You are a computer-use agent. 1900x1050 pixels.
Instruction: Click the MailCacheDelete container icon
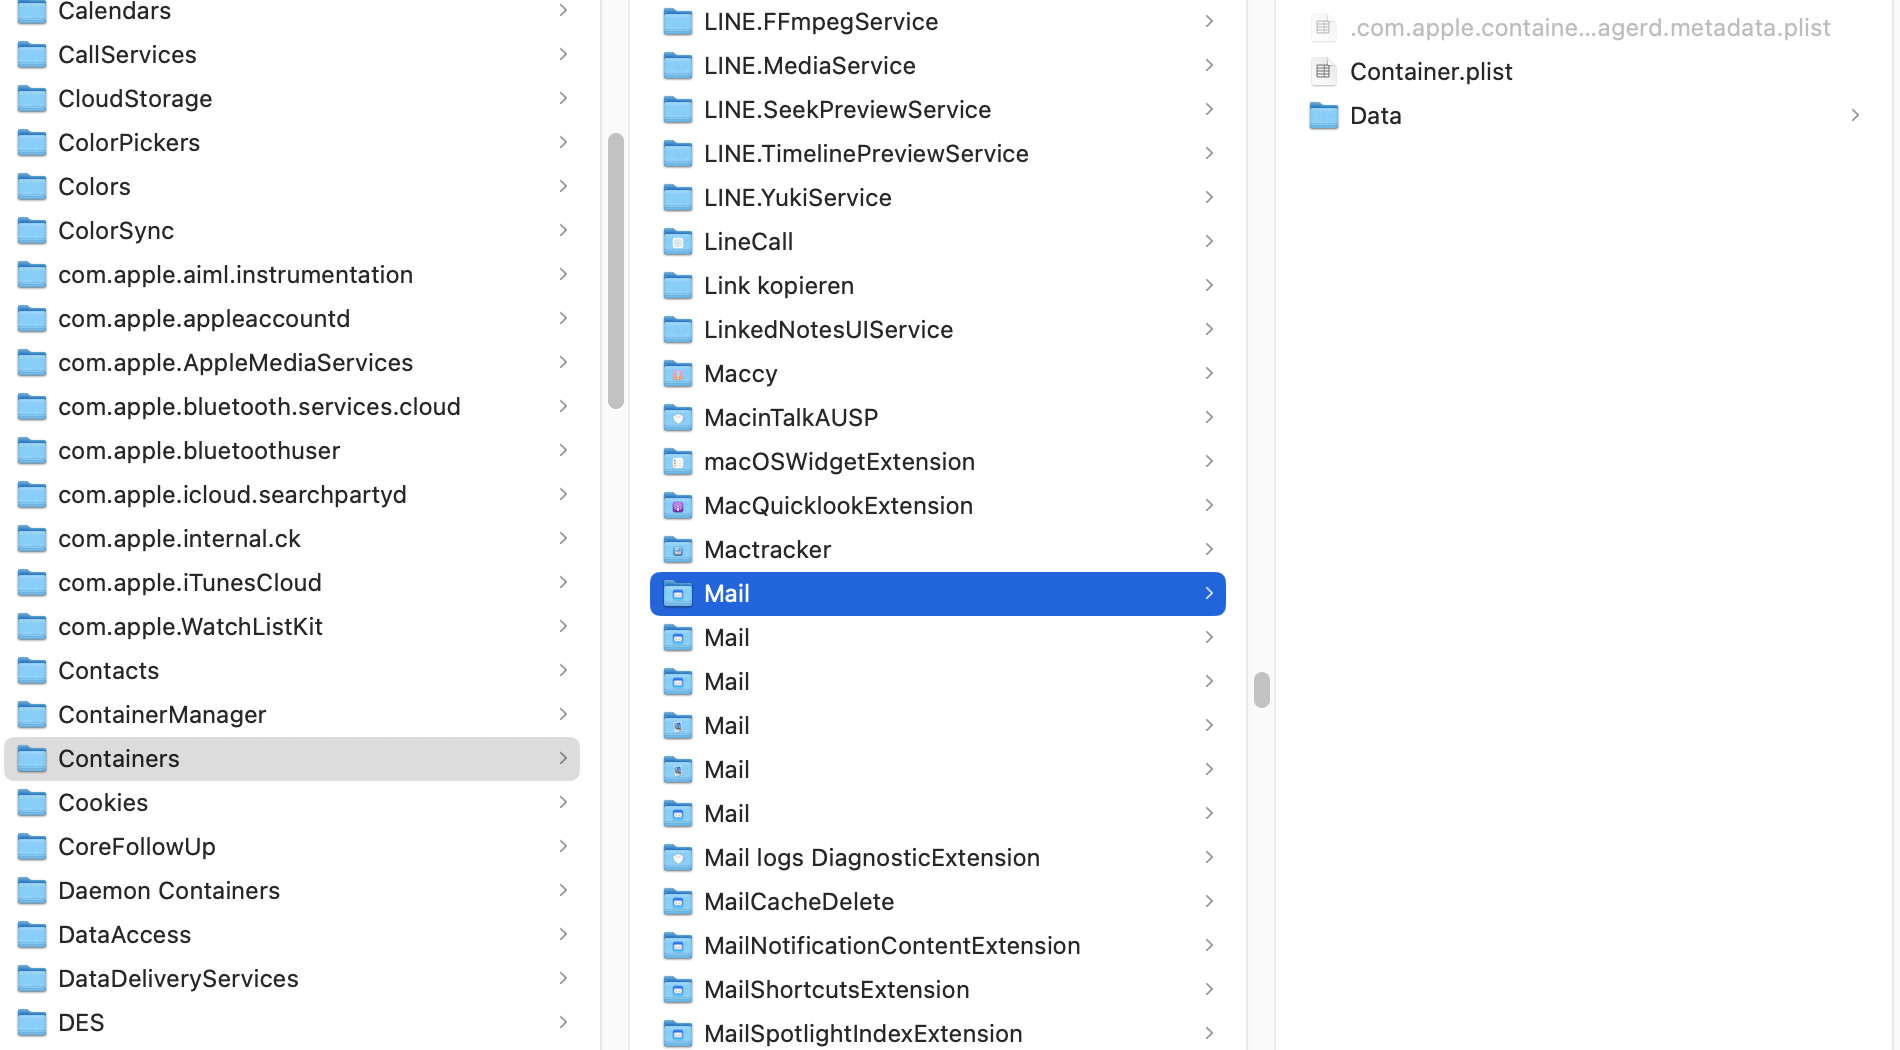coord(678,902)
